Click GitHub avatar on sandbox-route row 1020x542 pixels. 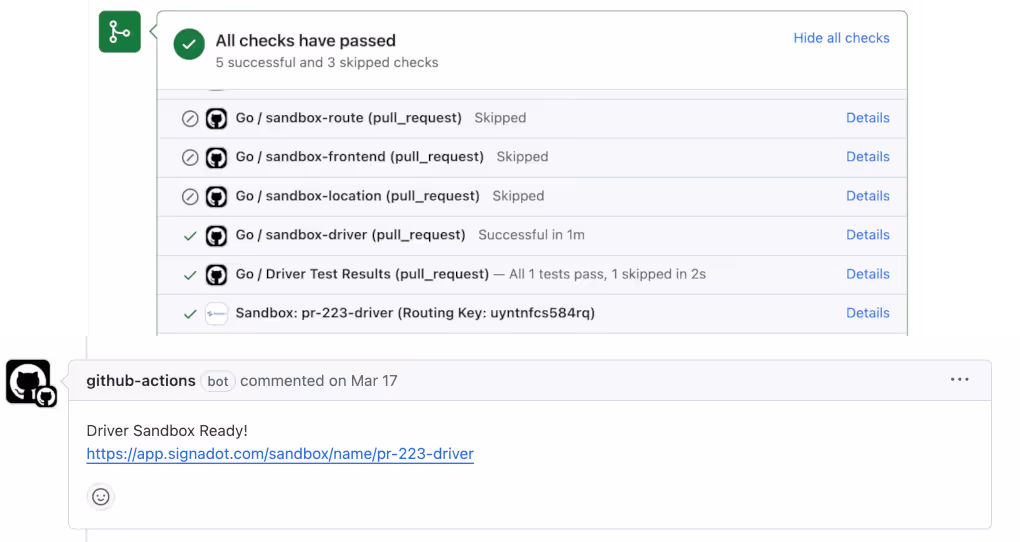click(217, 118)
